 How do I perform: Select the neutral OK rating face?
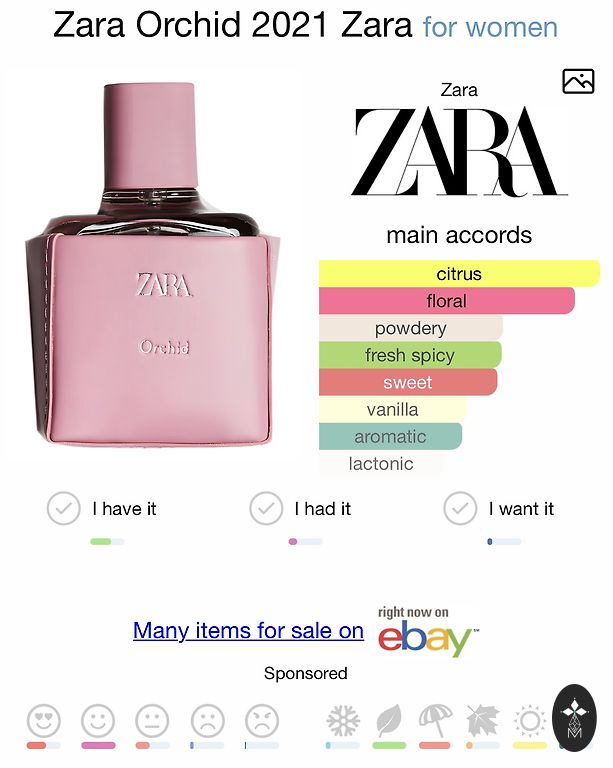(152, 721)
